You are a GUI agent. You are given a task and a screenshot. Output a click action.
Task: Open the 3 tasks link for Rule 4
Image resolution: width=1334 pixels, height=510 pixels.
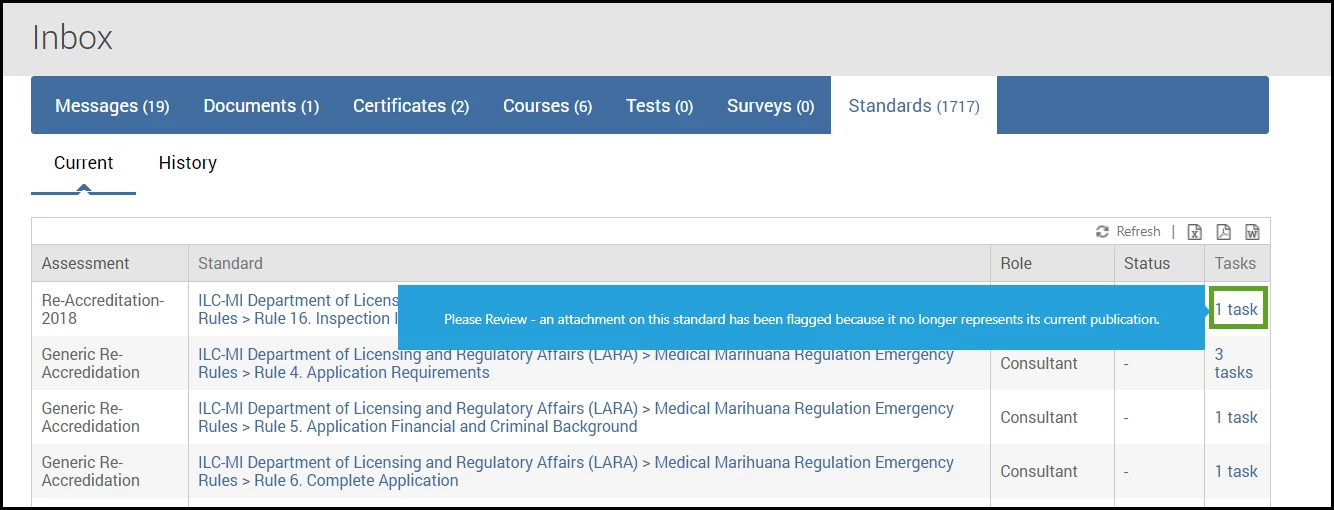click(x=1234, y=363)
